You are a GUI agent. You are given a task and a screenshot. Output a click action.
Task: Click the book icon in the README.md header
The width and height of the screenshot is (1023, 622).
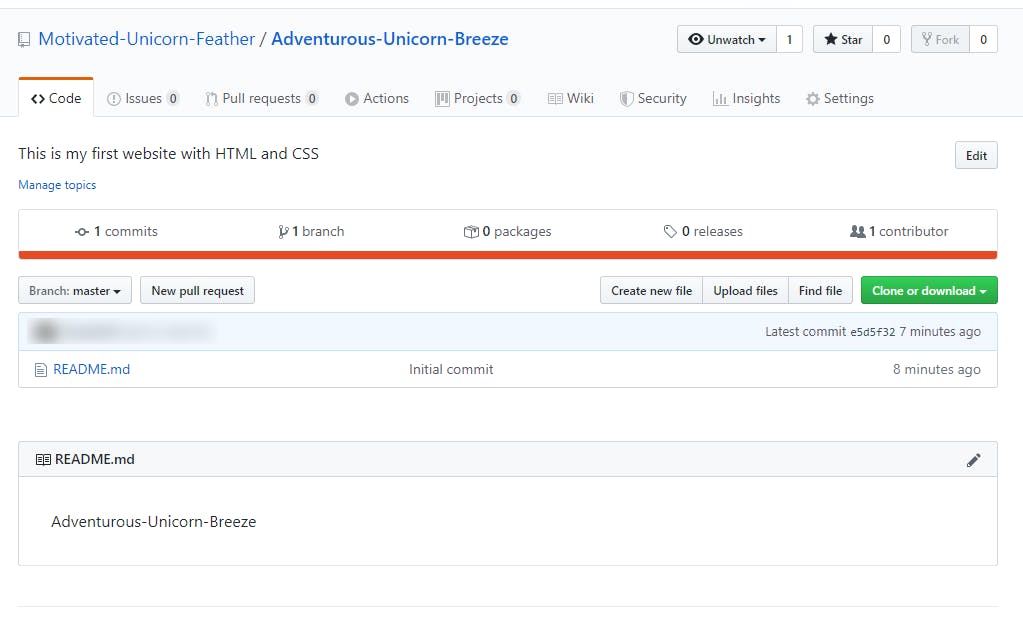click(43, 459)
